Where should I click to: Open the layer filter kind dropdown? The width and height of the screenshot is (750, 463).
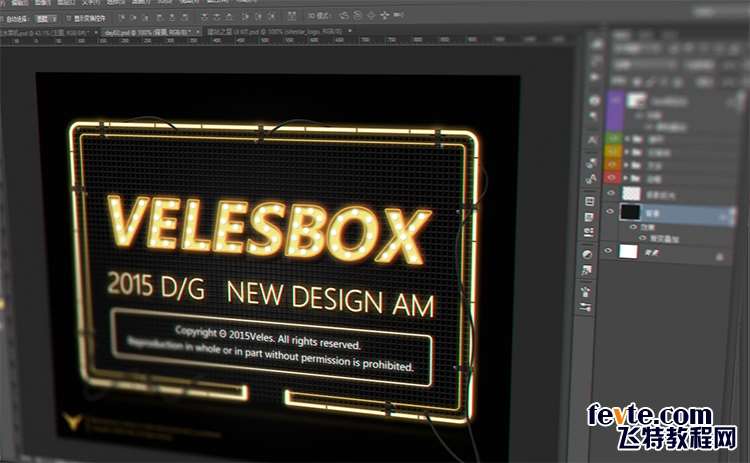(637, 48)
